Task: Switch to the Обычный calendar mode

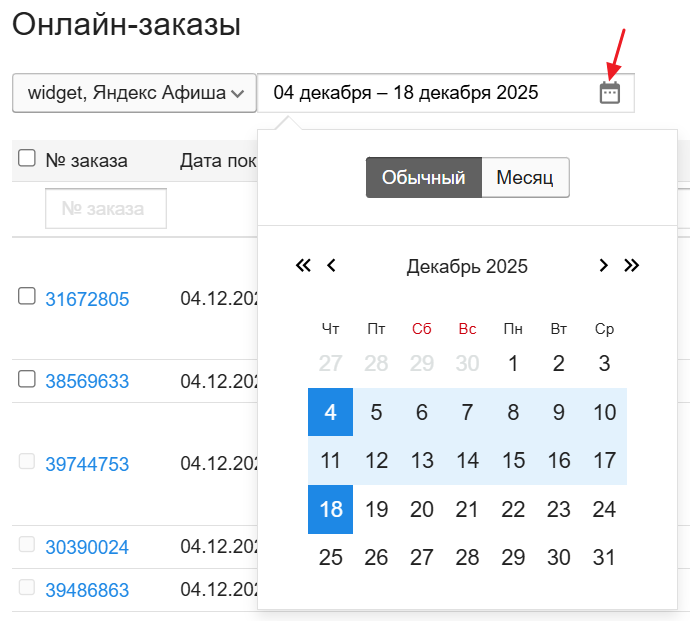Action: 423,178
